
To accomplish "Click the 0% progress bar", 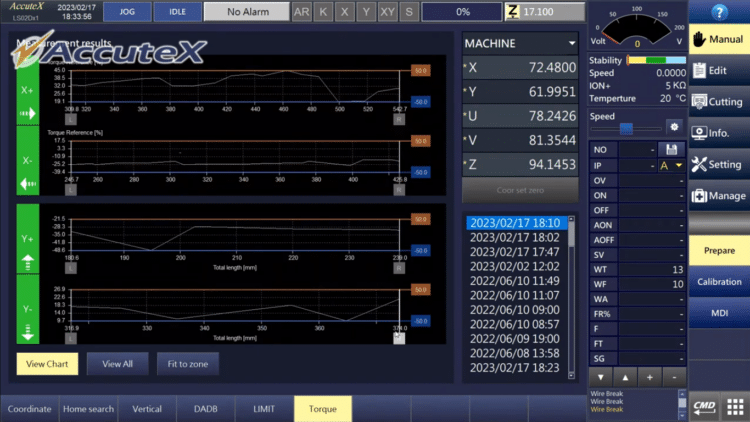I will (462, 12).
